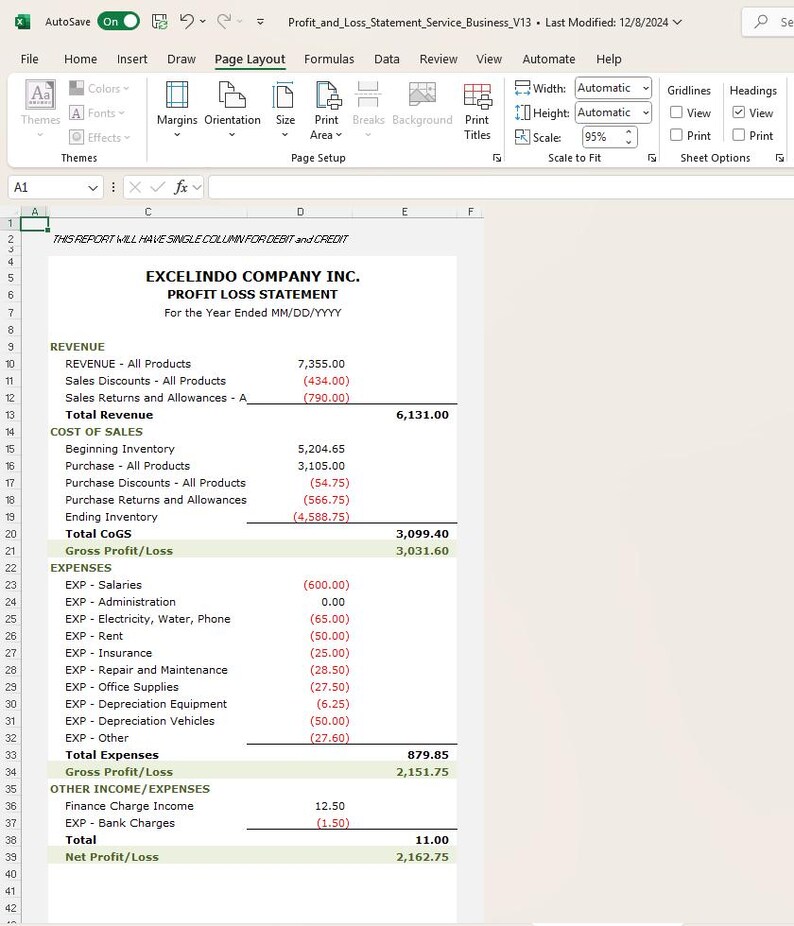Click the Excel app icon
Screen dimensions: 794x926
point(22,22)
